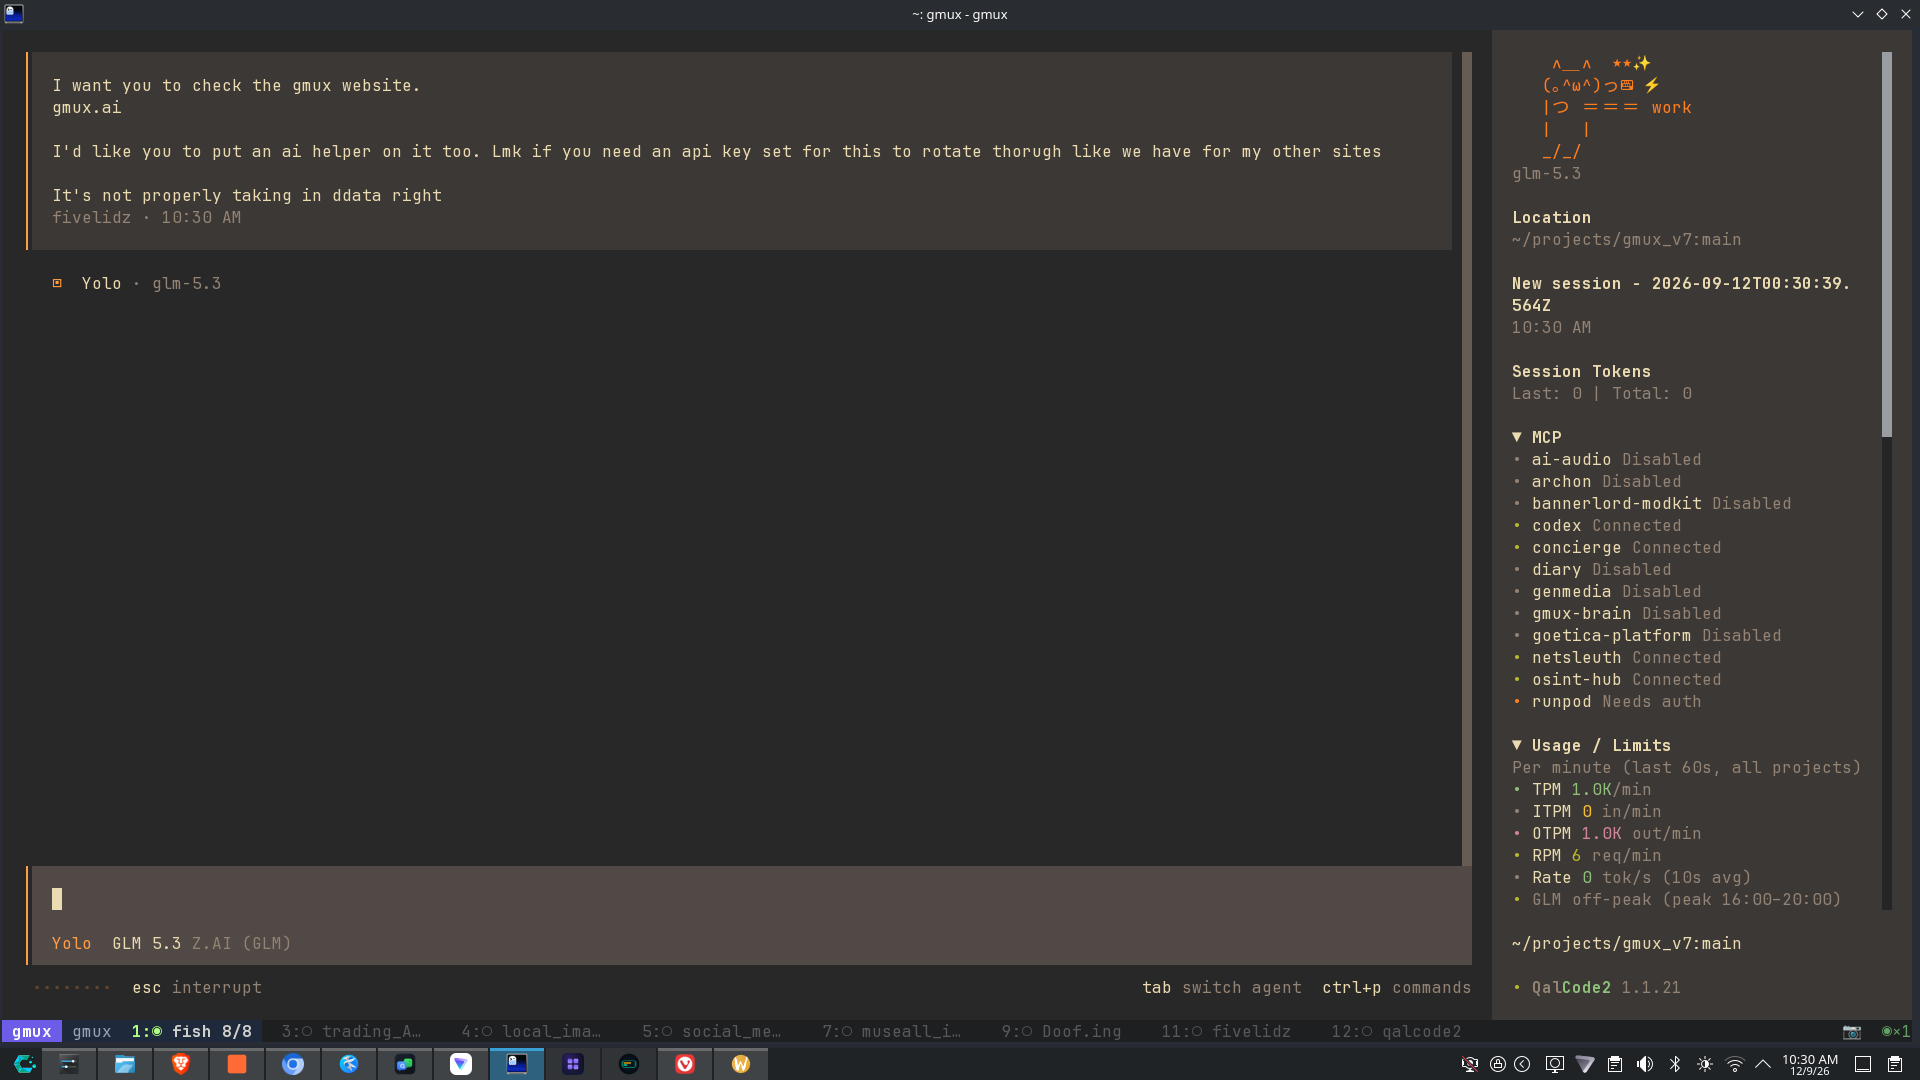Click the QalCode2 1.1.21 version text

(x=1606, y=987)
